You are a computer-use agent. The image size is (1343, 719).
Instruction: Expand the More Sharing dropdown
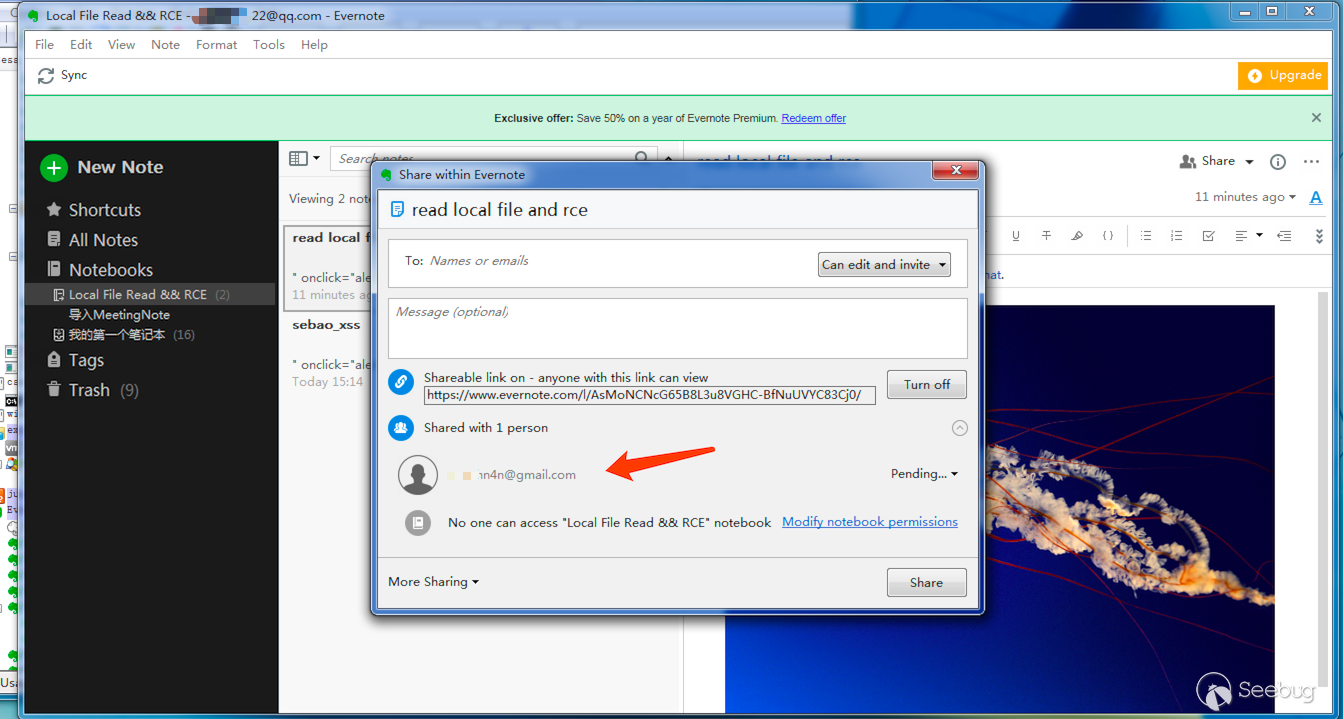[433, 582]
